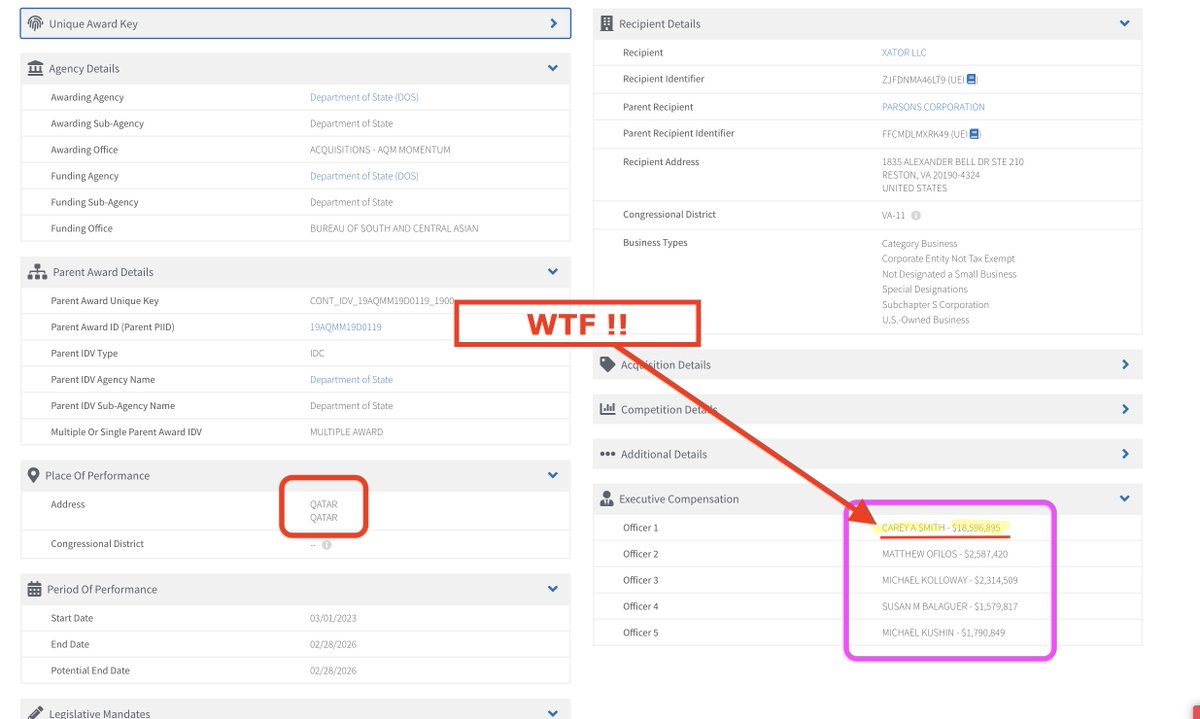Click the Recipient Details building icon
The height and width of the screenshot is (719, 1200).
click(x=607, y=23)
